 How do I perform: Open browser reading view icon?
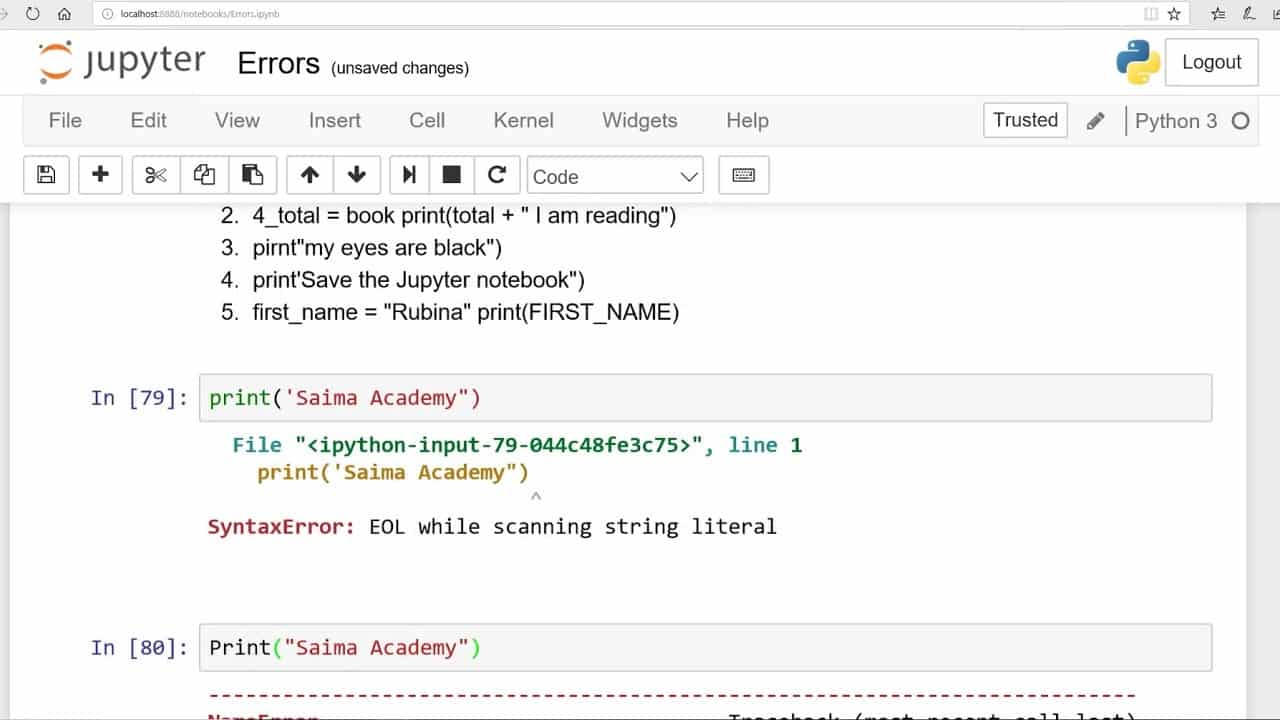pos(1150,14)
